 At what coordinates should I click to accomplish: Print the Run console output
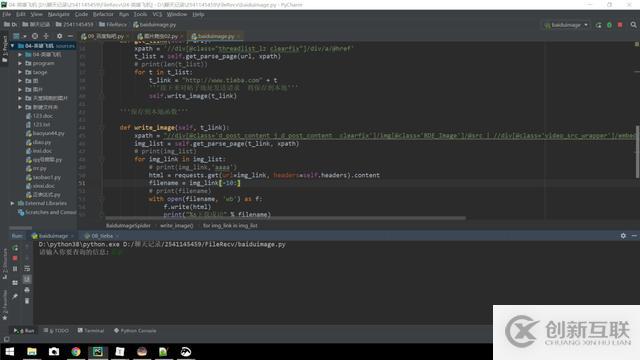tap(27, 290)
